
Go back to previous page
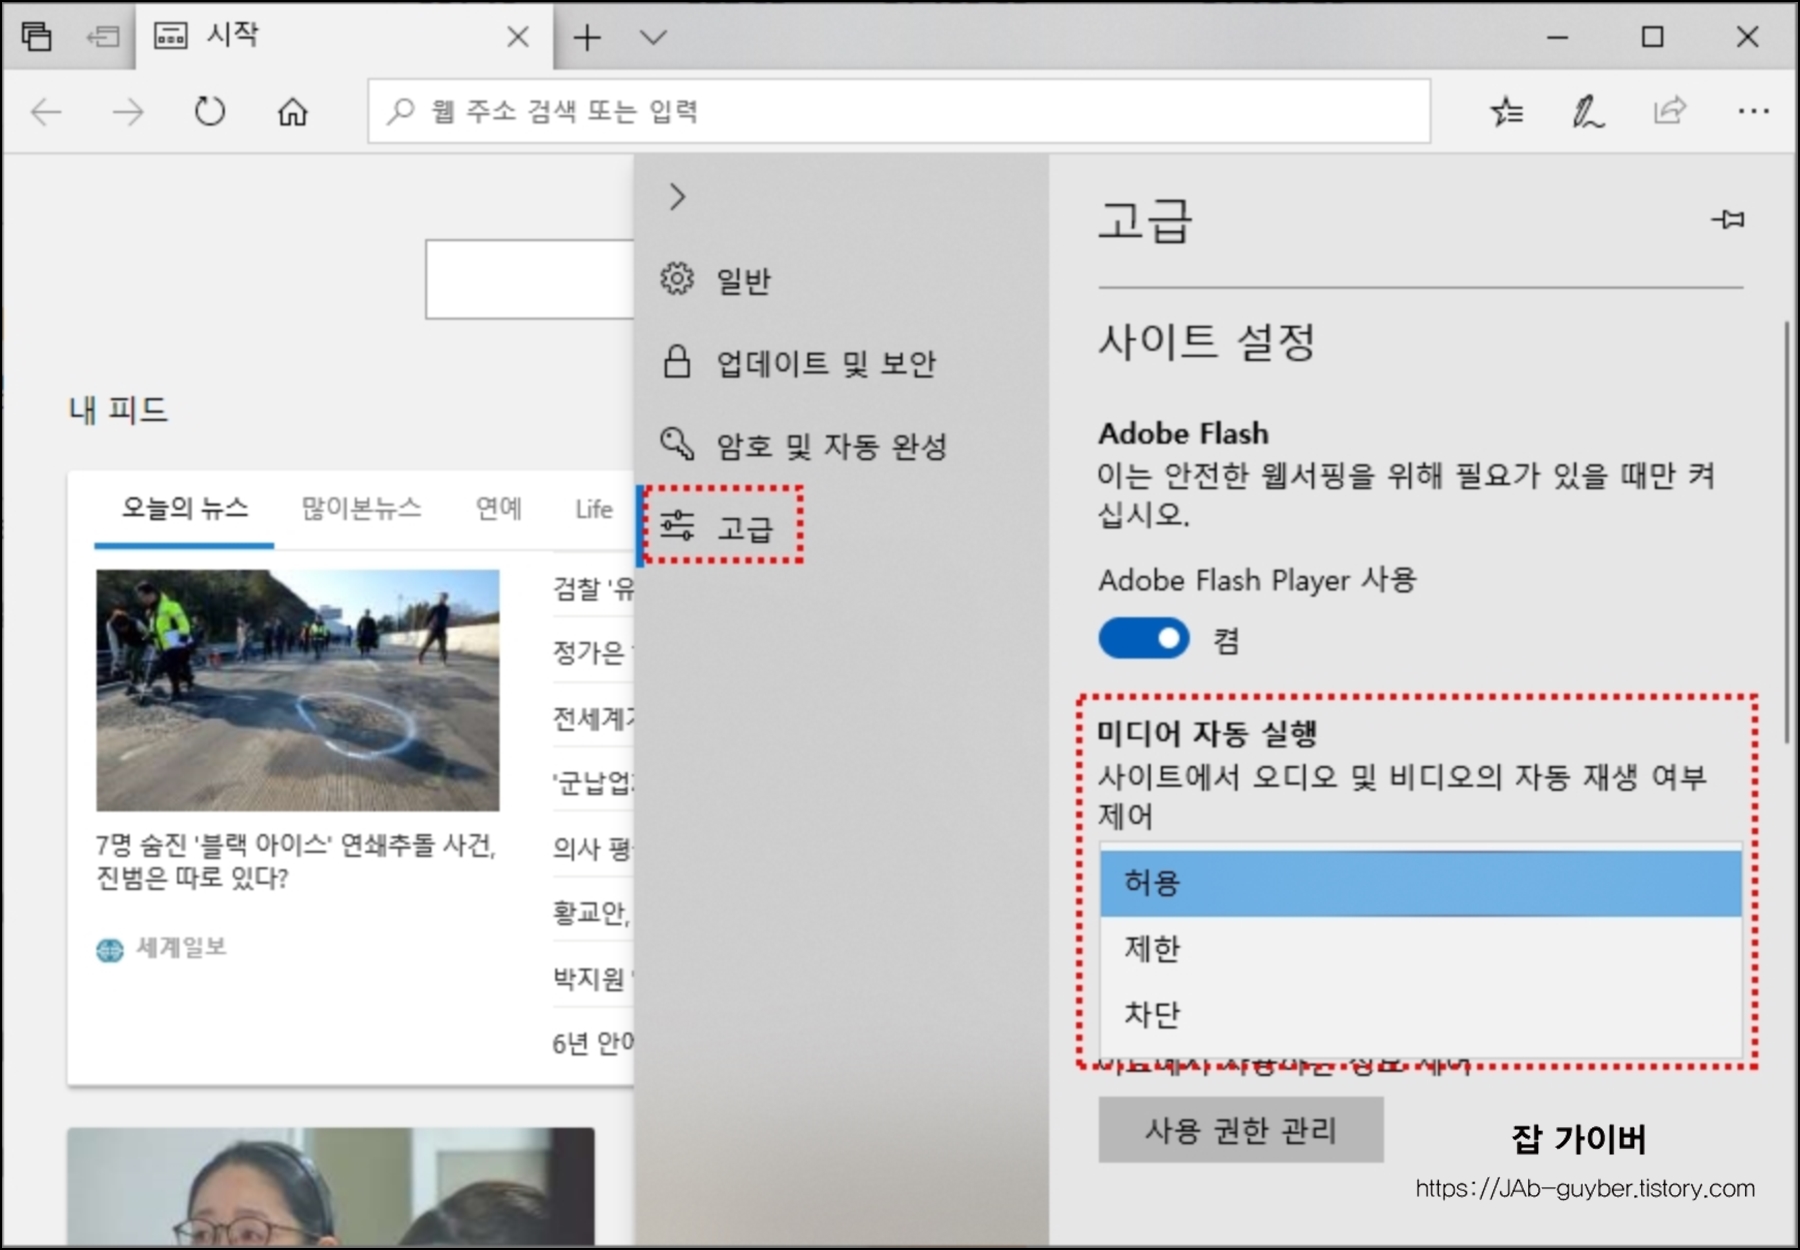pos(47,111)
